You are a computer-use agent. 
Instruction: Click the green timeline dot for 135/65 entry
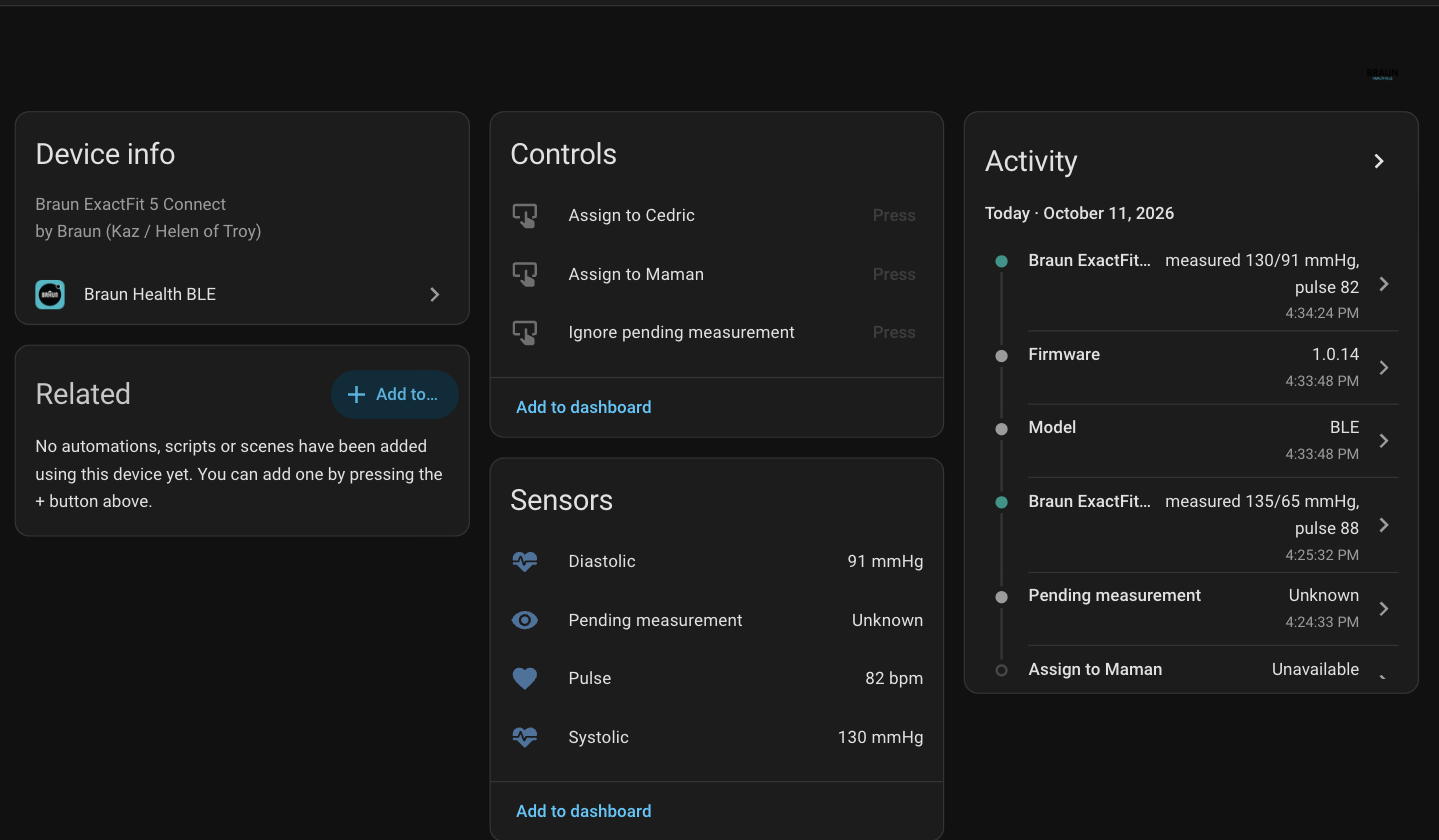tap(1001, 502)
